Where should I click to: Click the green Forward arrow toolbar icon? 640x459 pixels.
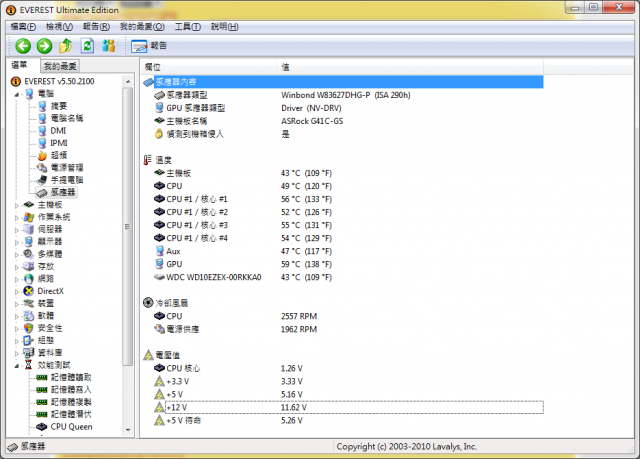coord(44,46)
